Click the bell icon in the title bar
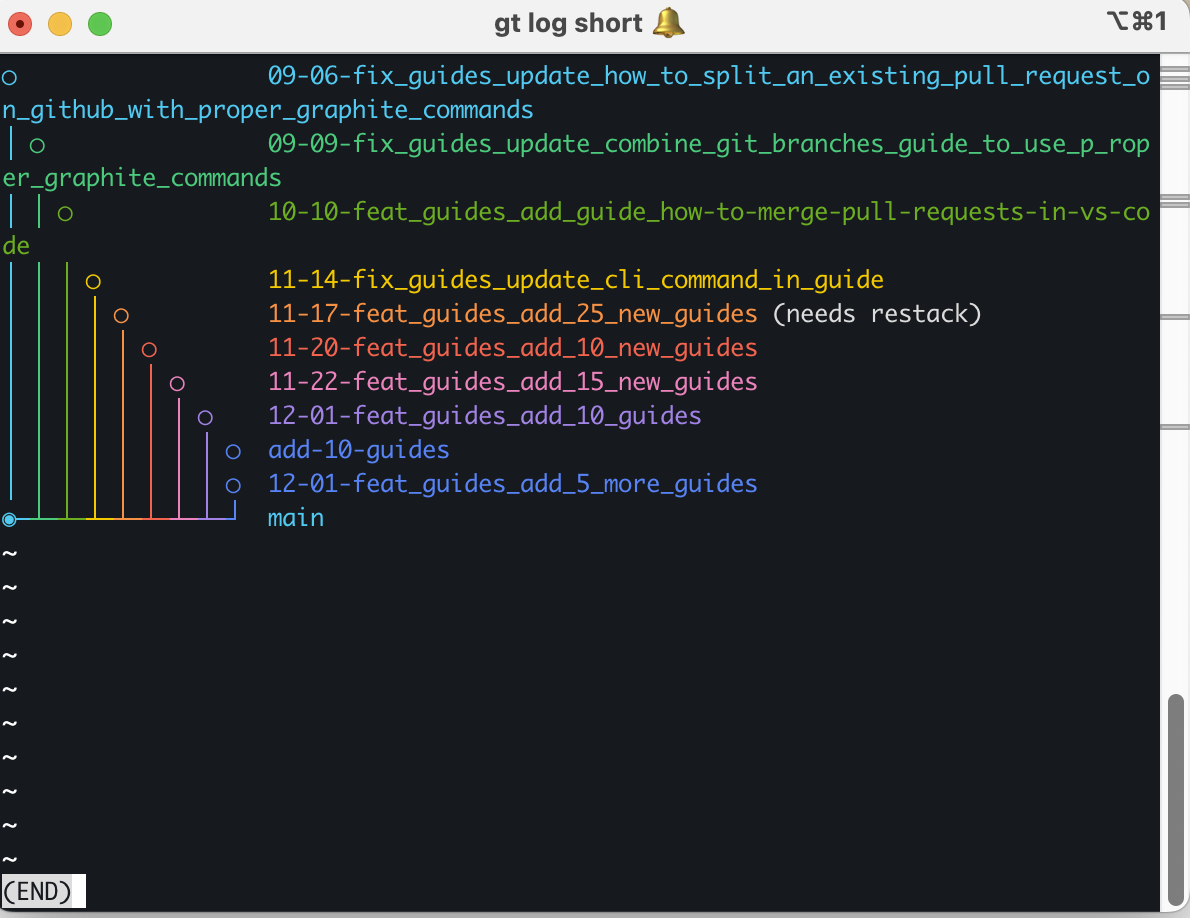This screenshot has width=1190, height=918. click(x=668, y=22)
